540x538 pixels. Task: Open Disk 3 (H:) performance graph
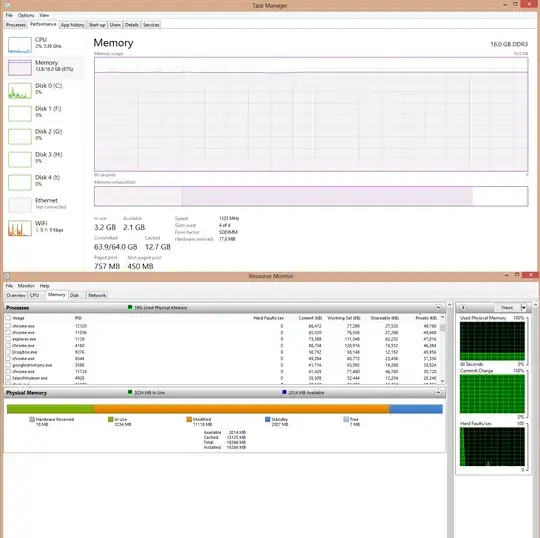click(x=20, y=159)
